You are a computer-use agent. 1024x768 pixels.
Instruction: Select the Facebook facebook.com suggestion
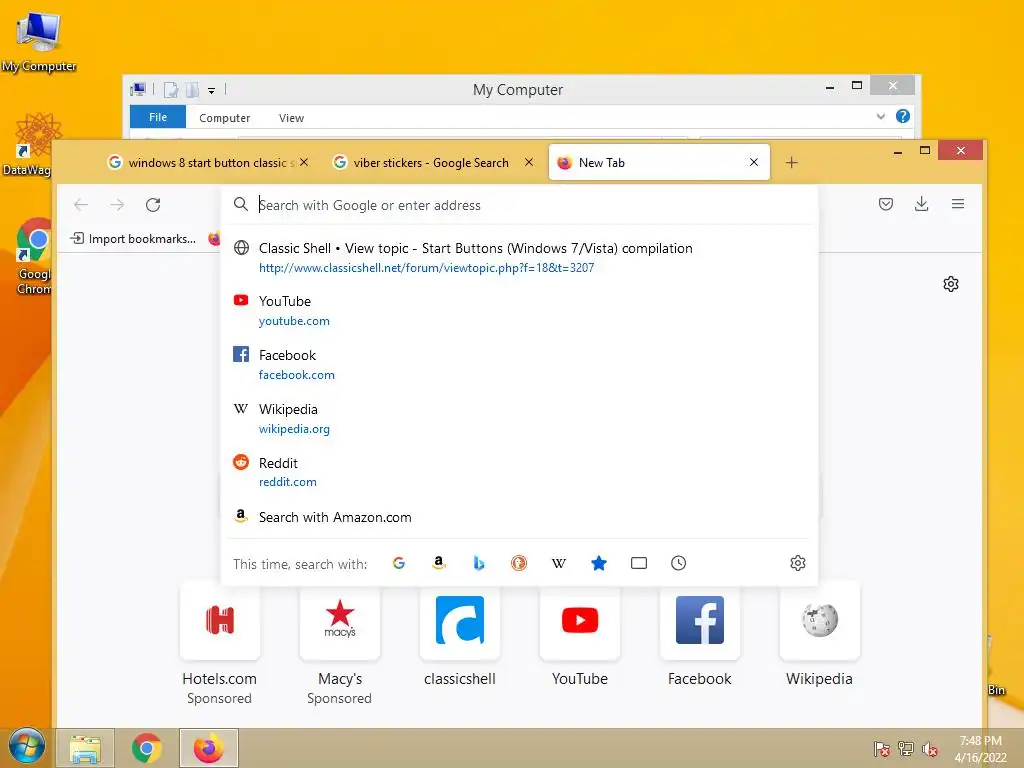click(519, 364)
